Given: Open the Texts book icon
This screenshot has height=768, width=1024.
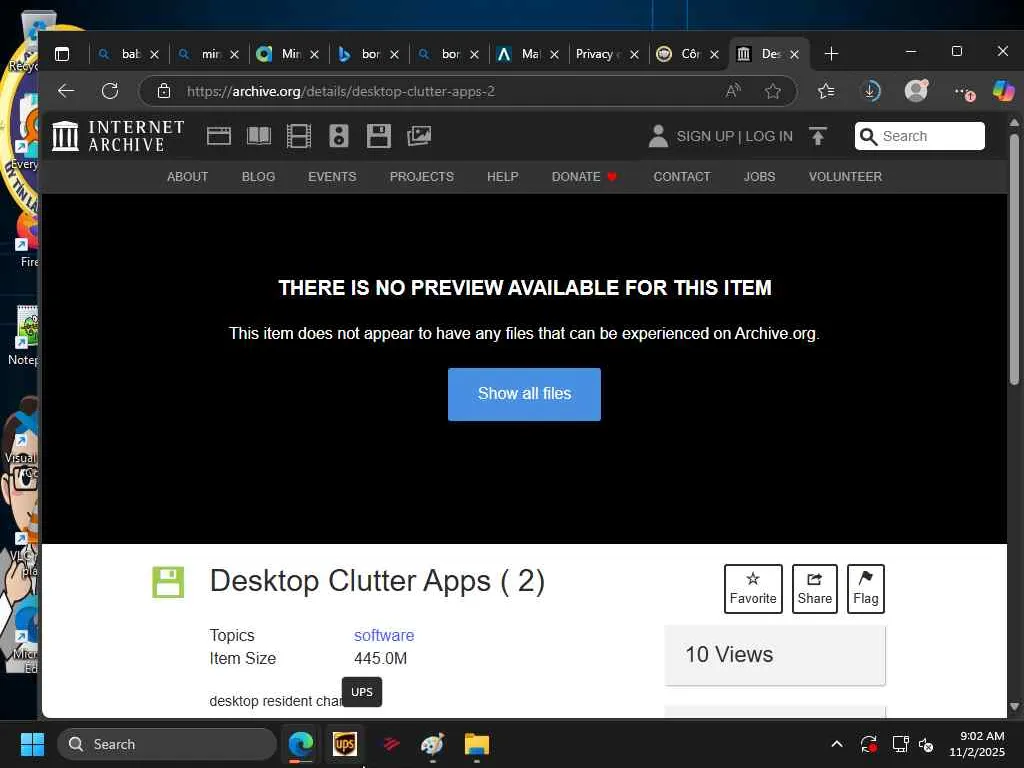Looking at the screenshot, I should 259,136.
